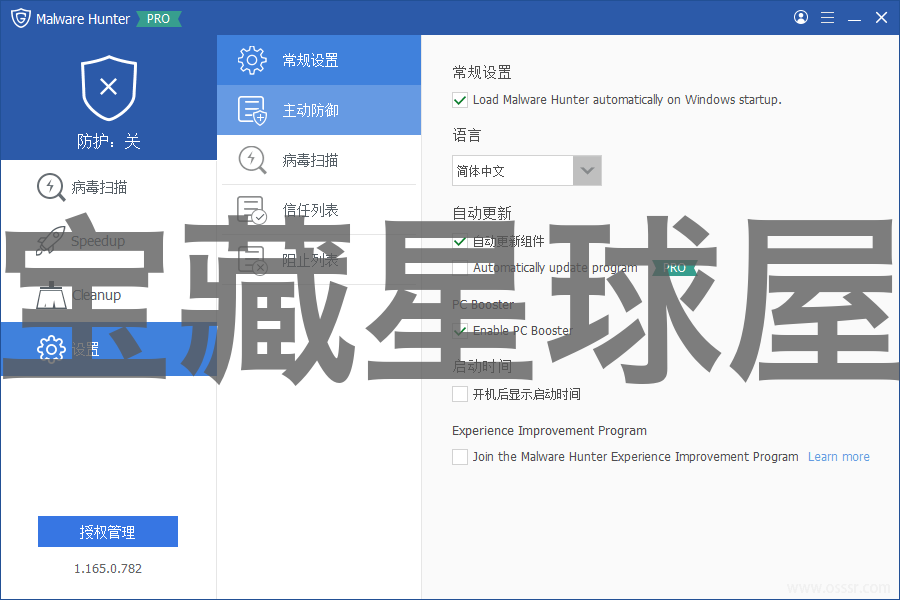This screenshot has width=900, height=600.
Task: Click version number 1.165.0.782
Action: pyautogui.click(x=108, y=568)
